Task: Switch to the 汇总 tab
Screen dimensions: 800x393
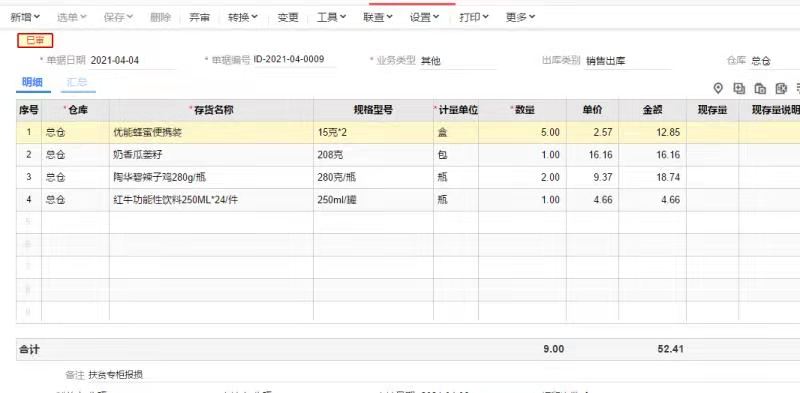Action: pos(77,83)
